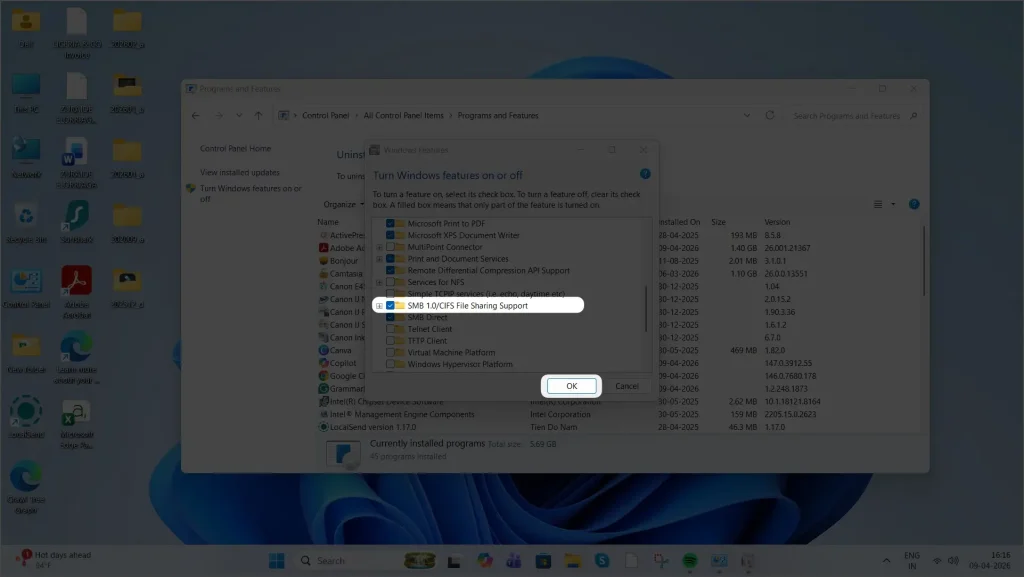Click the Refresh icon in the address bar
Screen dimensions: 1024x577
click(770, 115)
